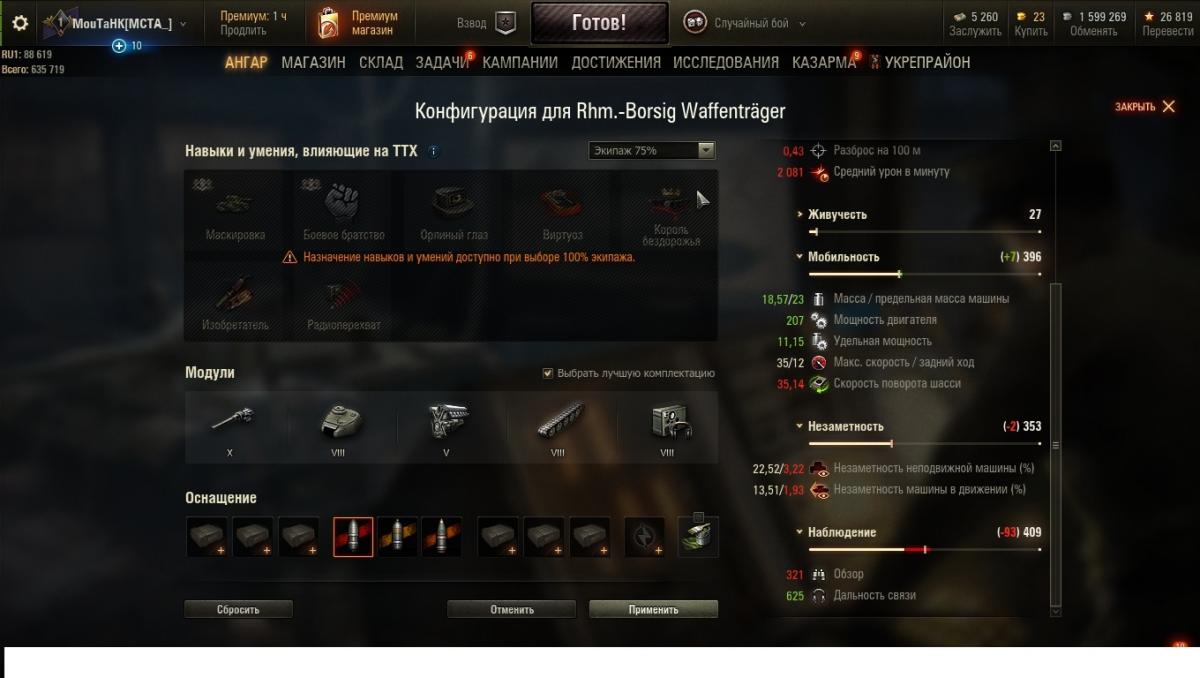Click the stats panel vertical scrollbar
Image resolution: width=1200 pixels, height=678 pixels.
pyautogui.click(x=1055, y=445)
